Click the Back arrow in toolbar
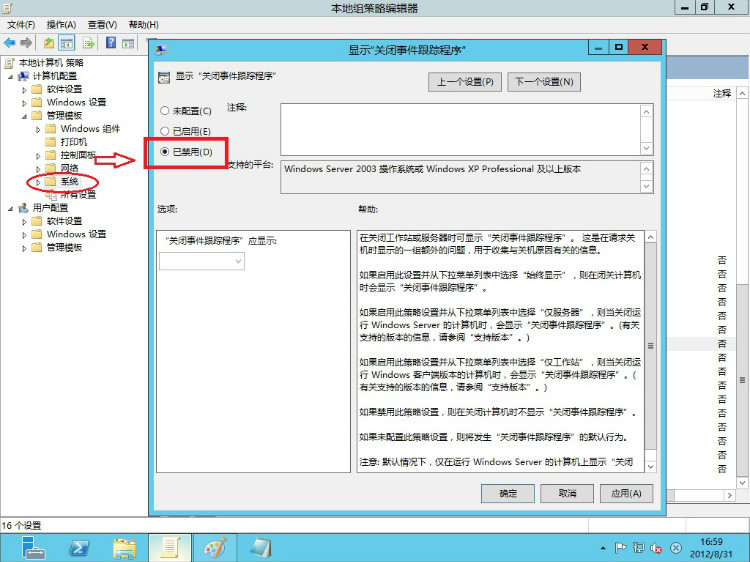The height and width of the screenshot is (562, 750). (x=10, y=43)
